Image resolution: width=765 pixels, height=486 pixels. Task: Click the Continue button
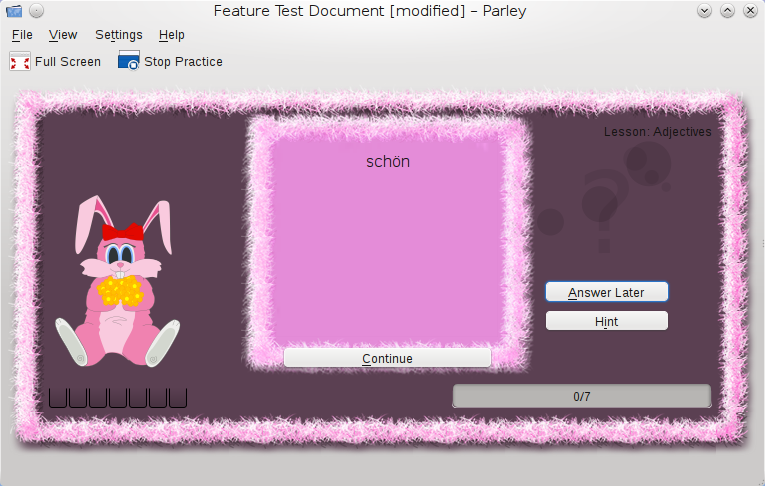[387, 359]
